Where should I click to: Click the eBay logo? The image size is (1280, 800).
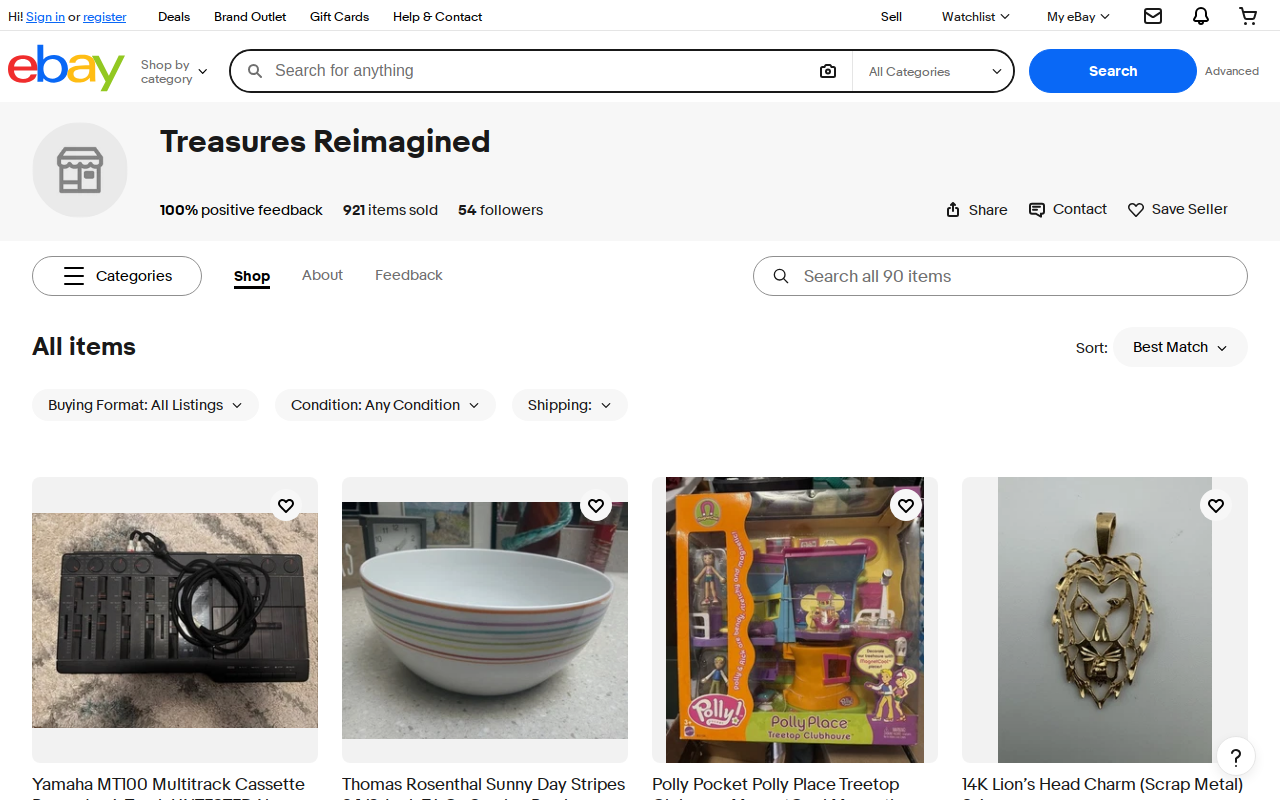click(66, 68)
